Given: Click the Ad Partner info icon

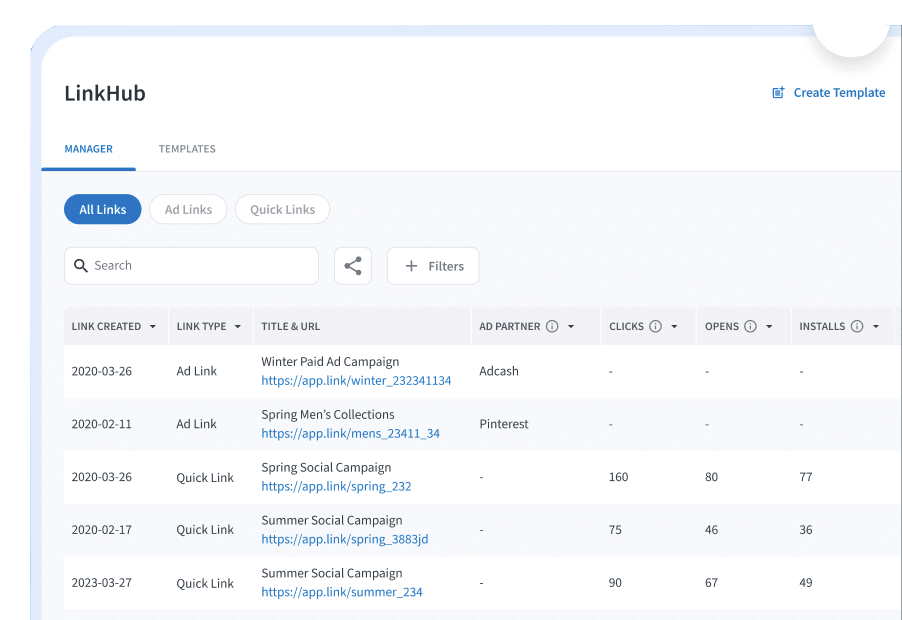Looking at the screenshot, I should tap(552, 327).
